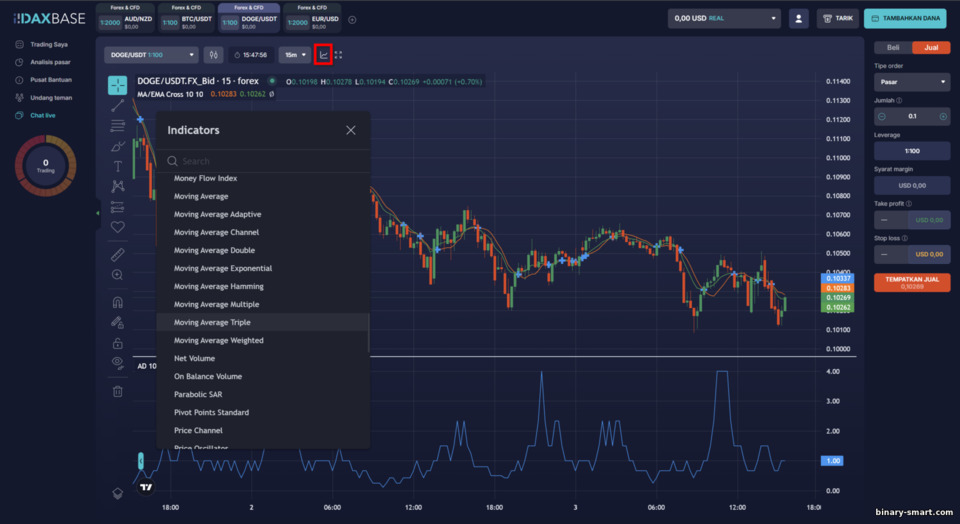Viewport: 960px width, 524px height.
Task: Click the TradingView logo on chart
Action: (146, 487)
